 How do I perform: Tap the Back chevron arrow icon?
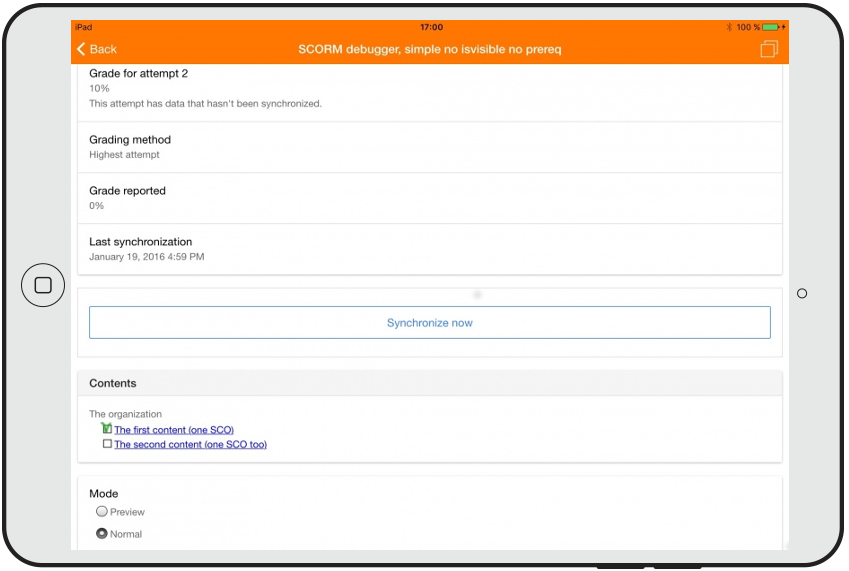pos(80,49)
